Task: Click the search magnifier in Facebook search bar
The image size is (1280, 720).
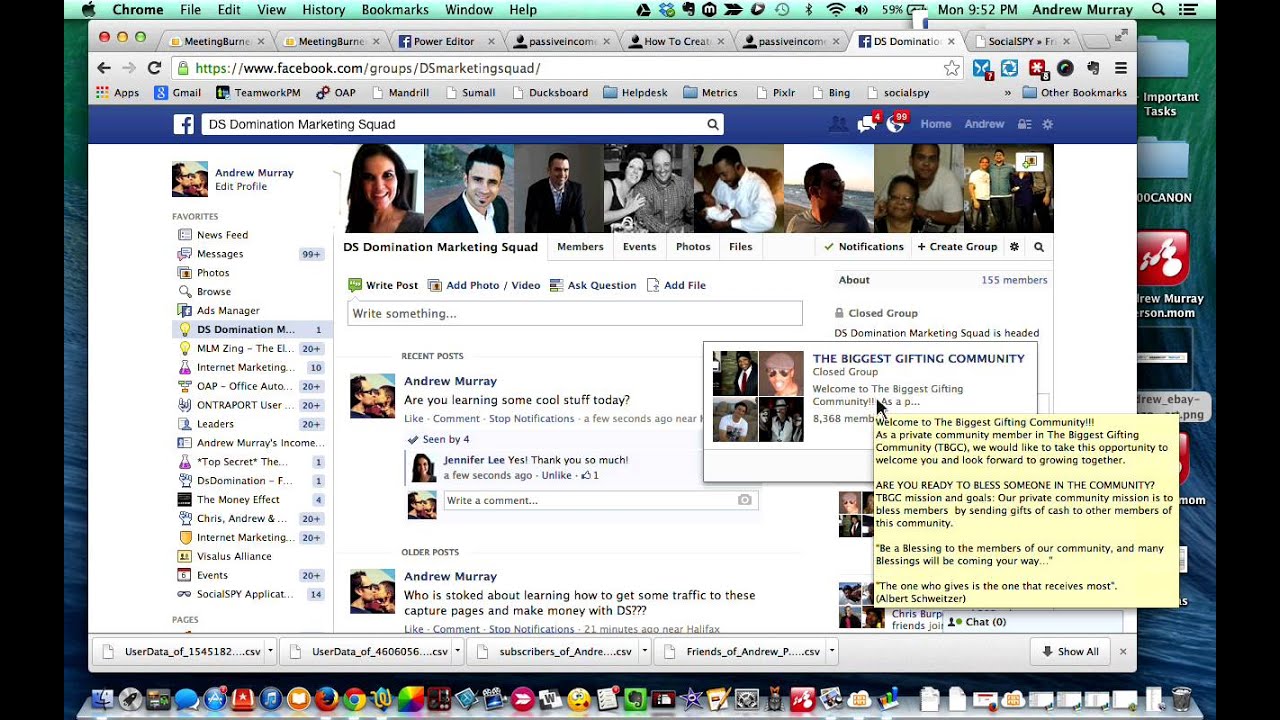Action: coord(712,124)
